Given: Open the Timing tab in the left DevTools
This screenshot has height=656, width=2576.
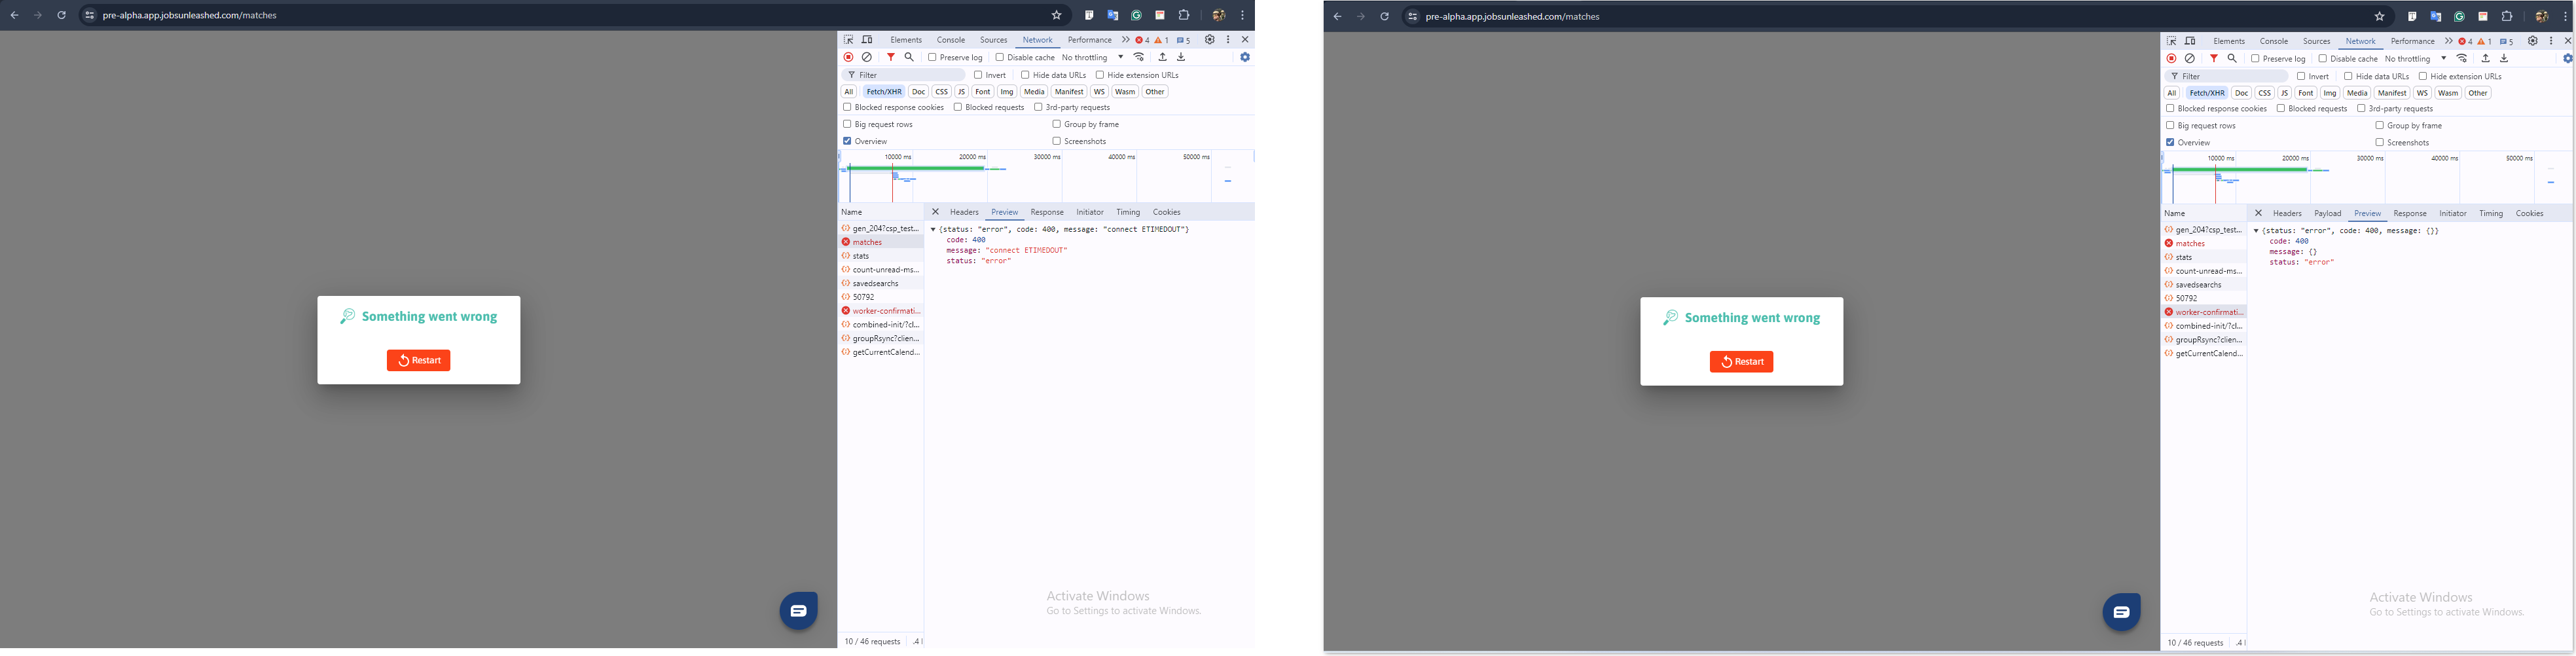Looking at the screenshot, I should [1128, 212].
